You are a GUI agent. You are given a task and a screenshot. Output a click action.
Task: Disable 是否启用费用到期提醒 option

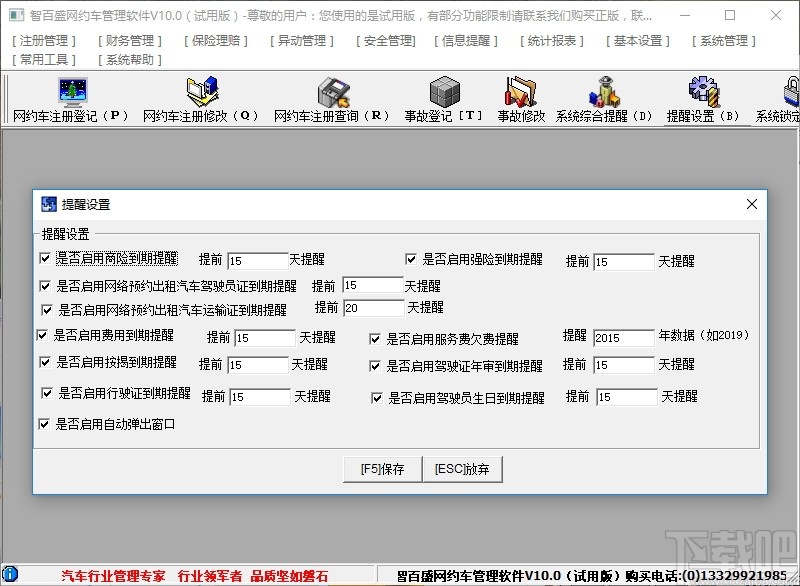(41, 336)
